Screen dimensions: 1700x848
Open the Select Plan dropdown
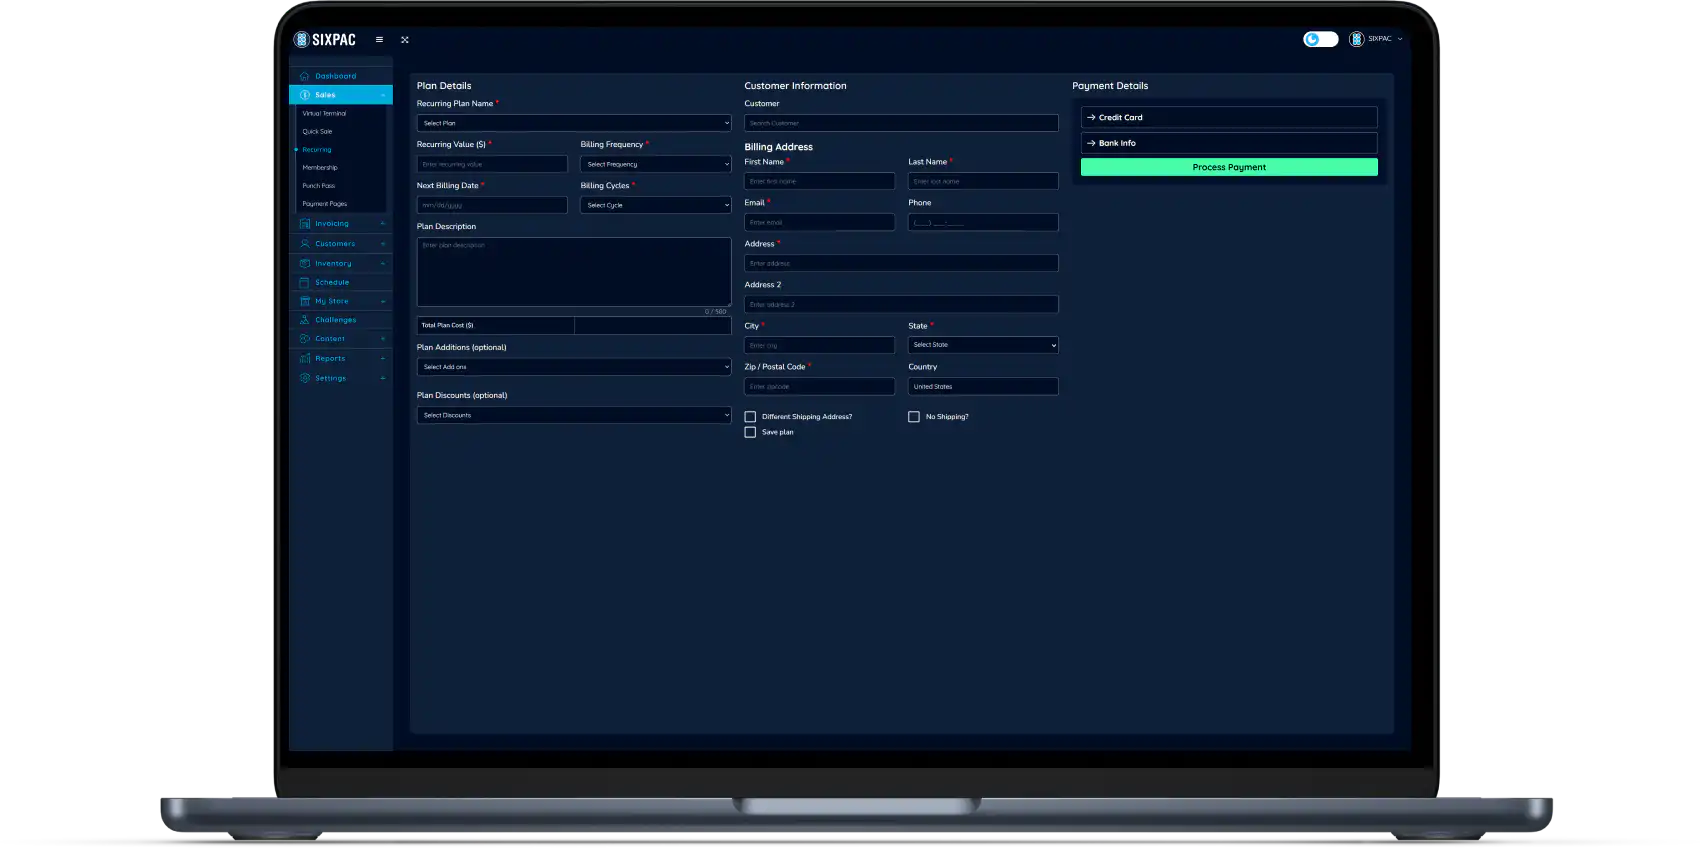coord(573,123)
